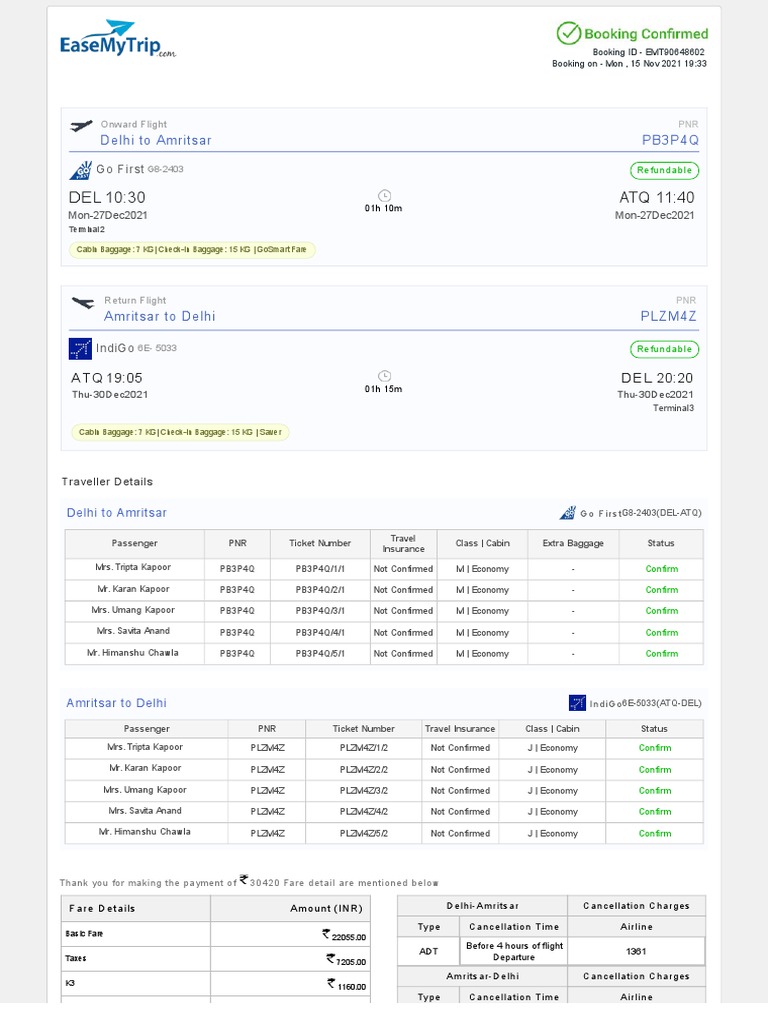
Task: Select the Amritsar to Delhi route heading
Action: tap(160, 316)
